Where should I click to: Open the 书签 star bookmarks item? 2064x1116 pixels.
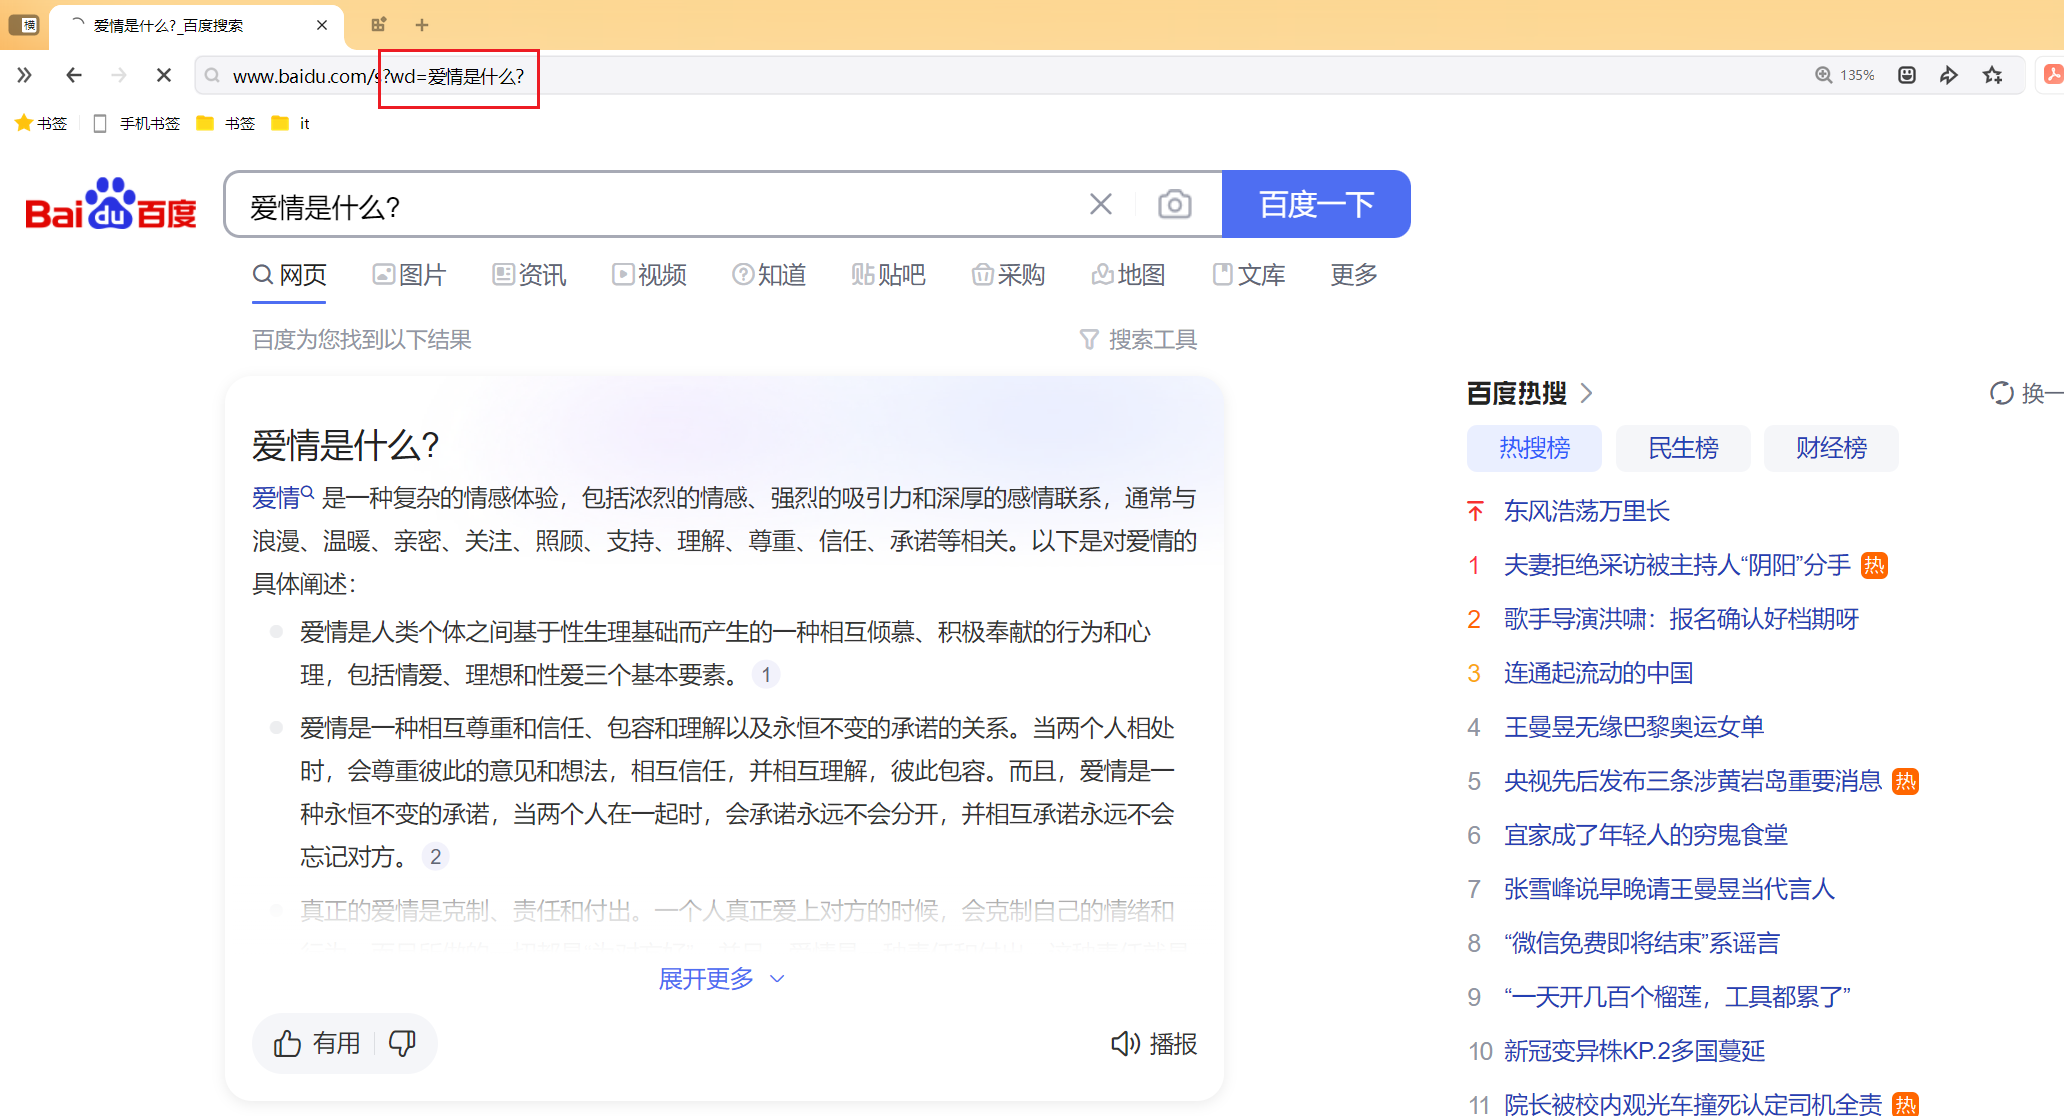pyautogui.click(x=41, y=123)
